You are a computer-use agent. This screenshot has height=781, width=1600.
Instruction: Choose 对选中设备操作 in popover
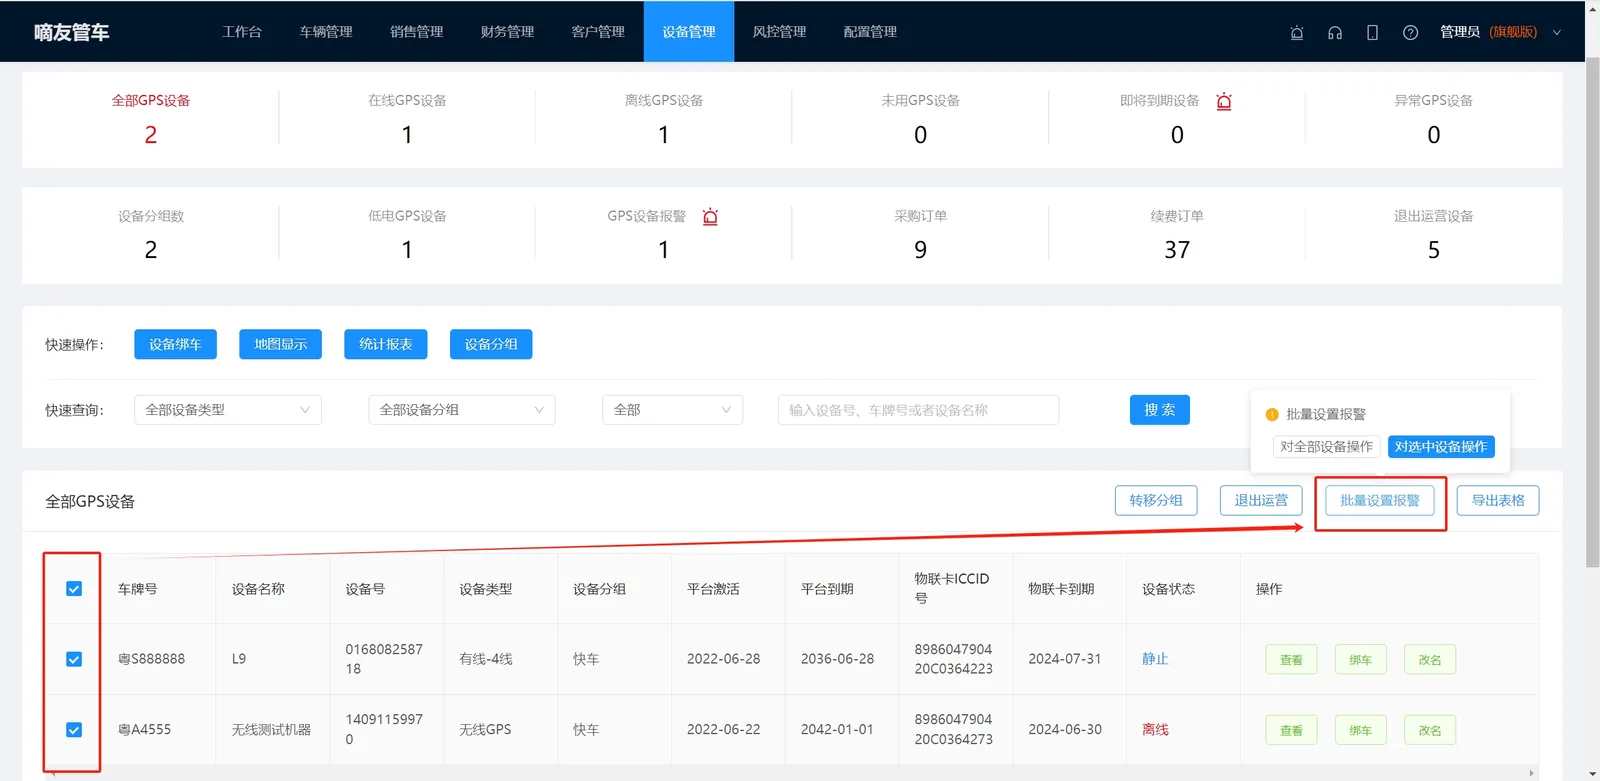[1441, 447]
